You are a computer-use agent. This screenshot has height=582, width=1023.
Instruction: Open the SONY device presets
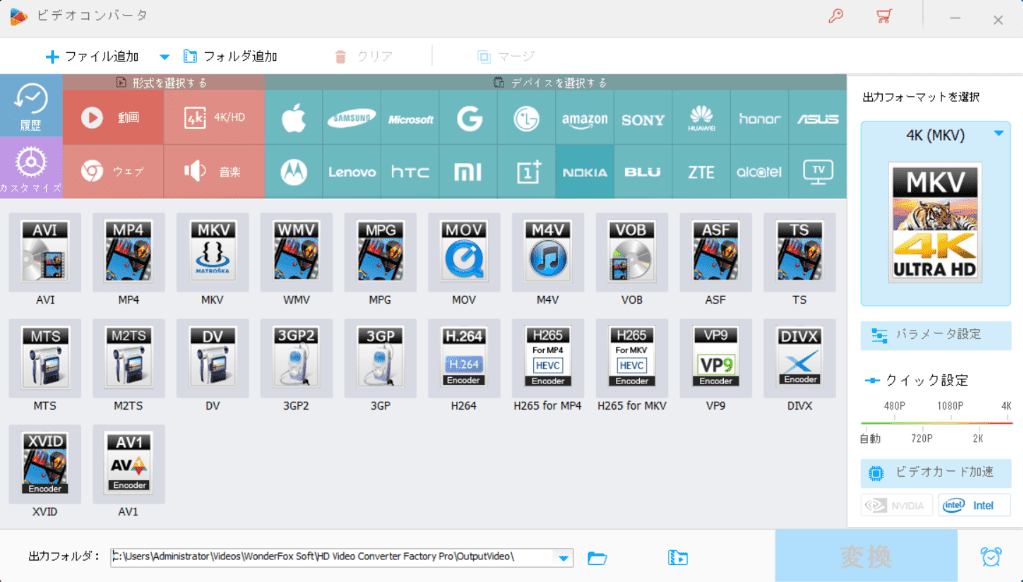643,118
